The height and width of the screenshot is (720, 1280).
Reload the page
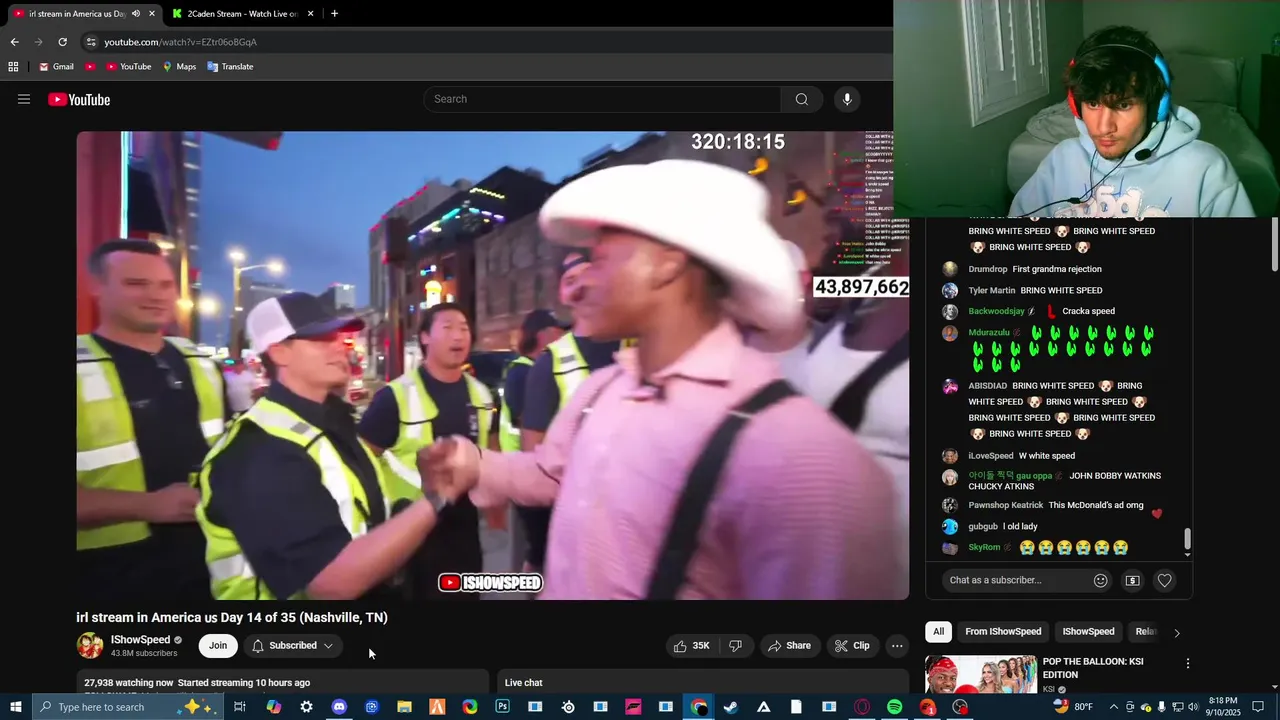coord(62,42)
